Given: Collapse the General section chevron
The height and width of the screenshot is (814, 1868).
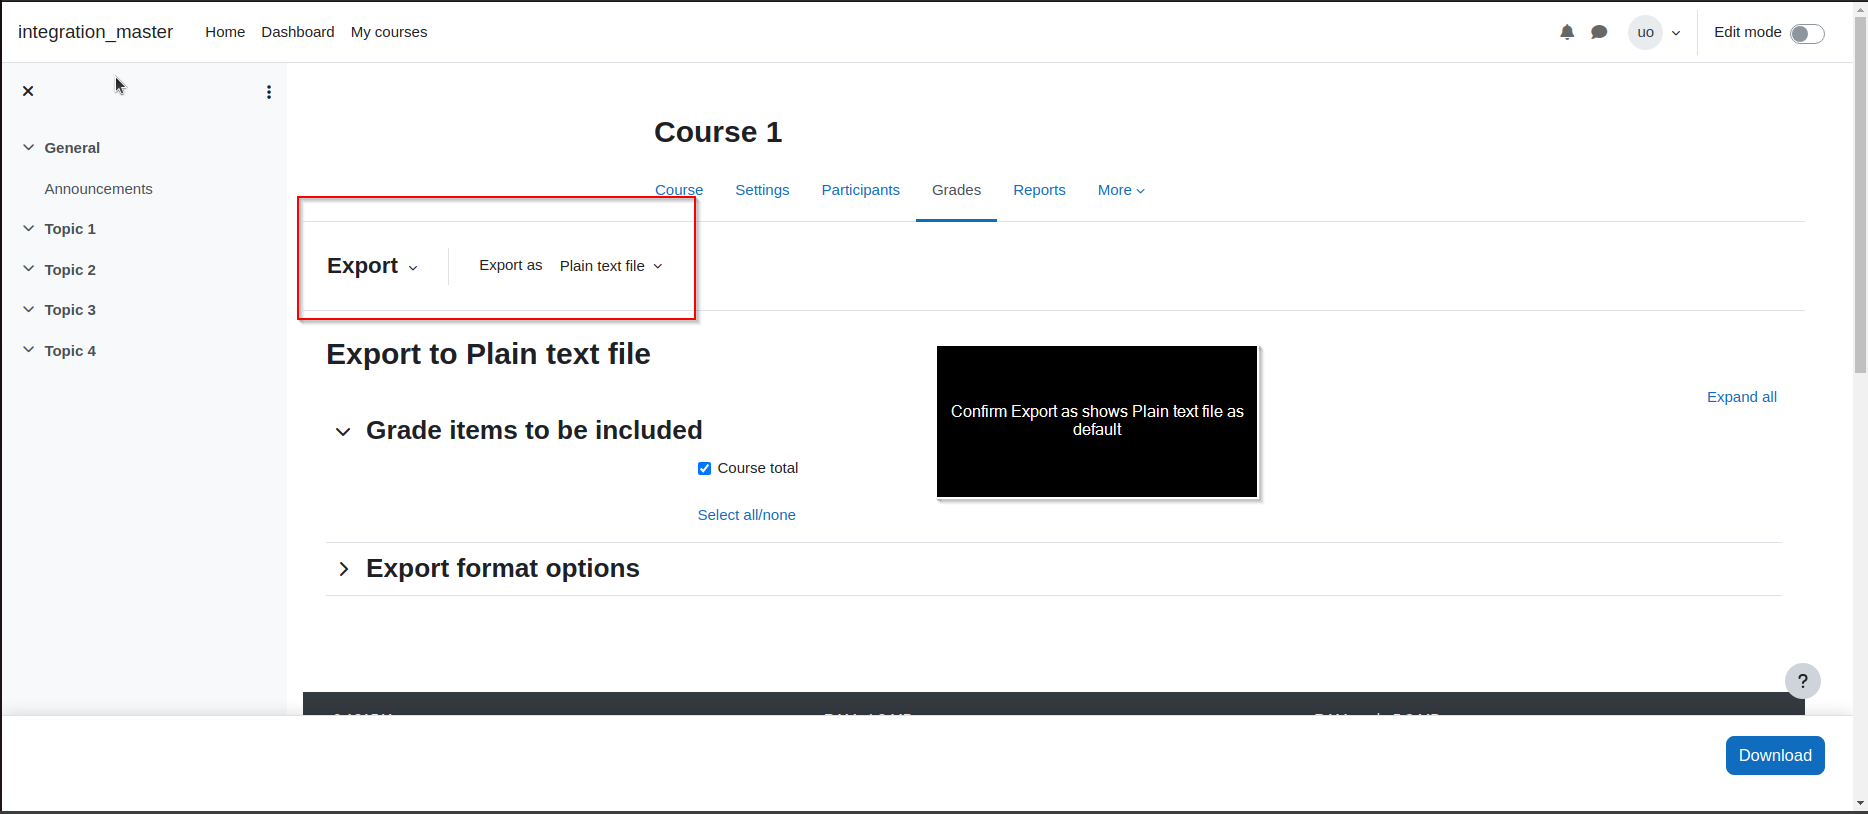Looking at the screenshot, I should click(x=29, y=147).
